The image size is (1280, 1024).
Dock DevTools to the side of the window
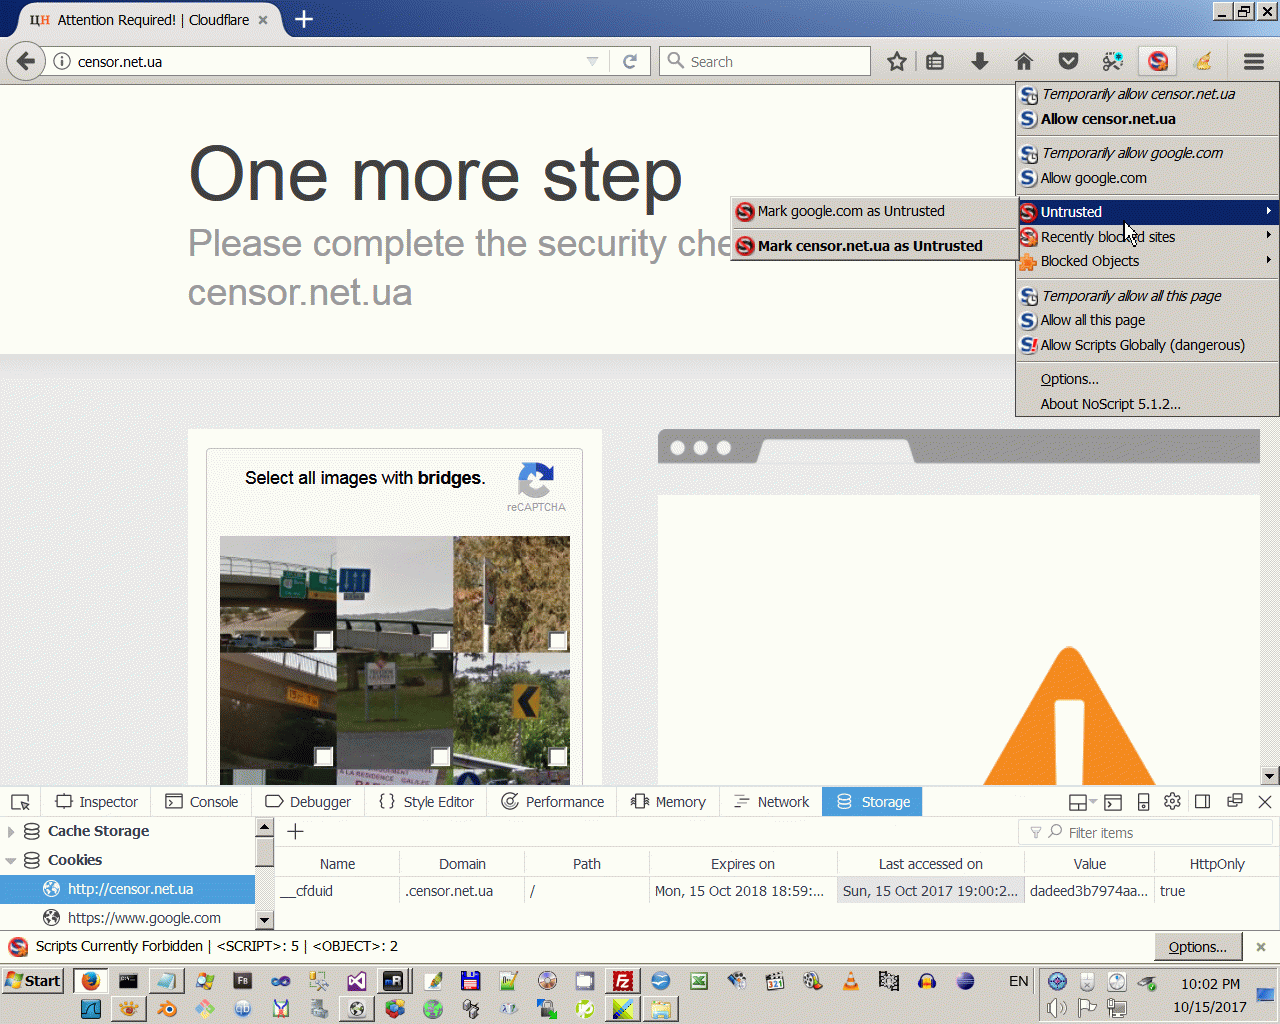coord(1203,802)
